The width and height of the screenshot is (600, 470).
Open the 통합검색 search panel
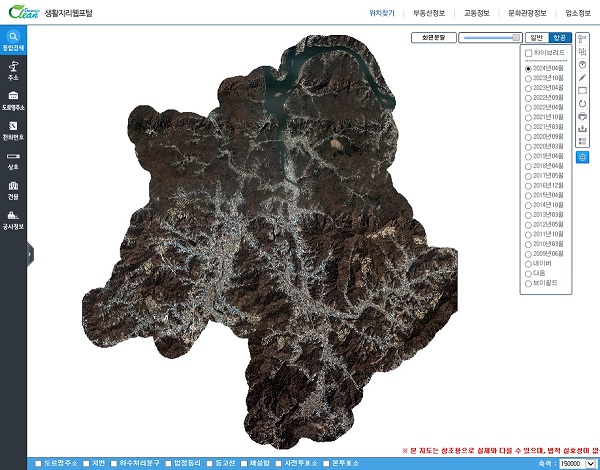(13, 40)
